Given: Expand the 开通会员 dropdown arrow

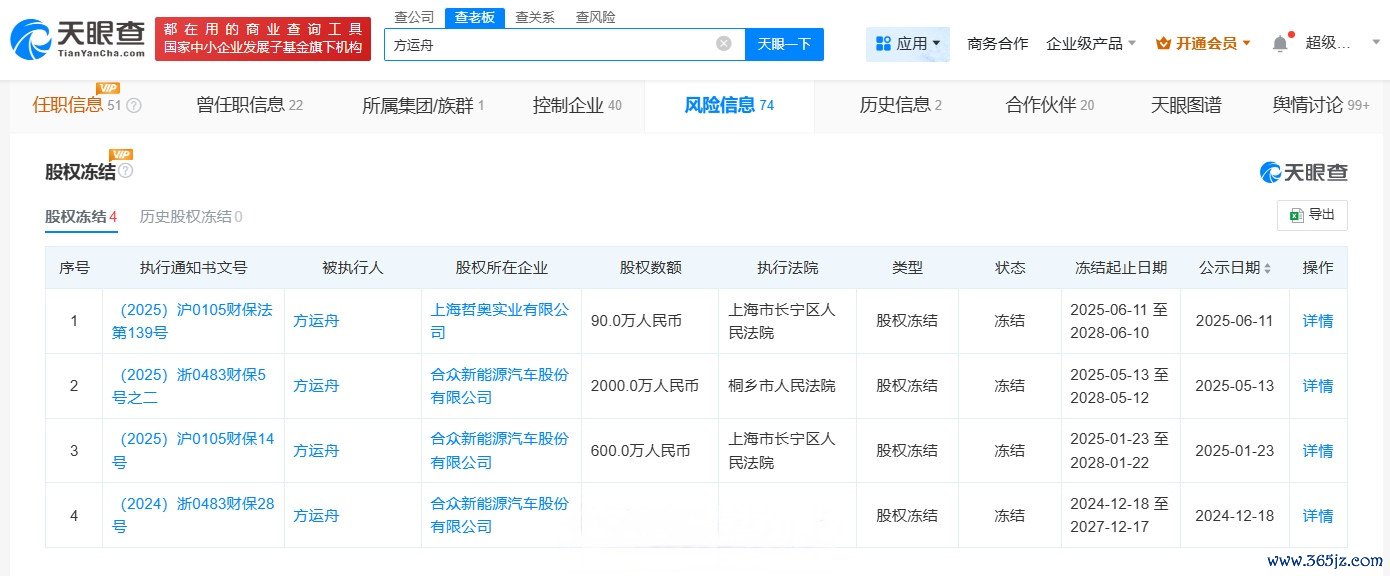Looking at the screenshot, I should point(1246,43).
